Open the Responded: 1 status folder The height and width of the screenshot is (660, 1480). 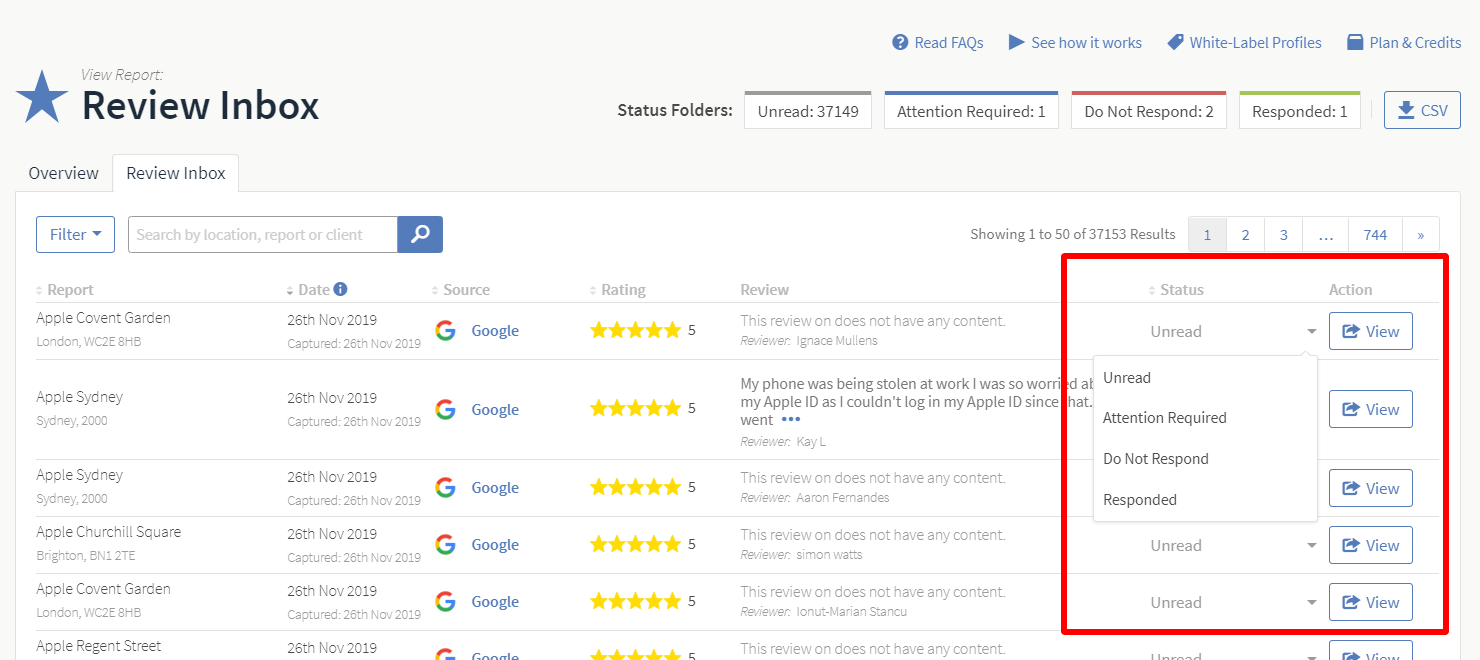click(x=1300, y=111)
